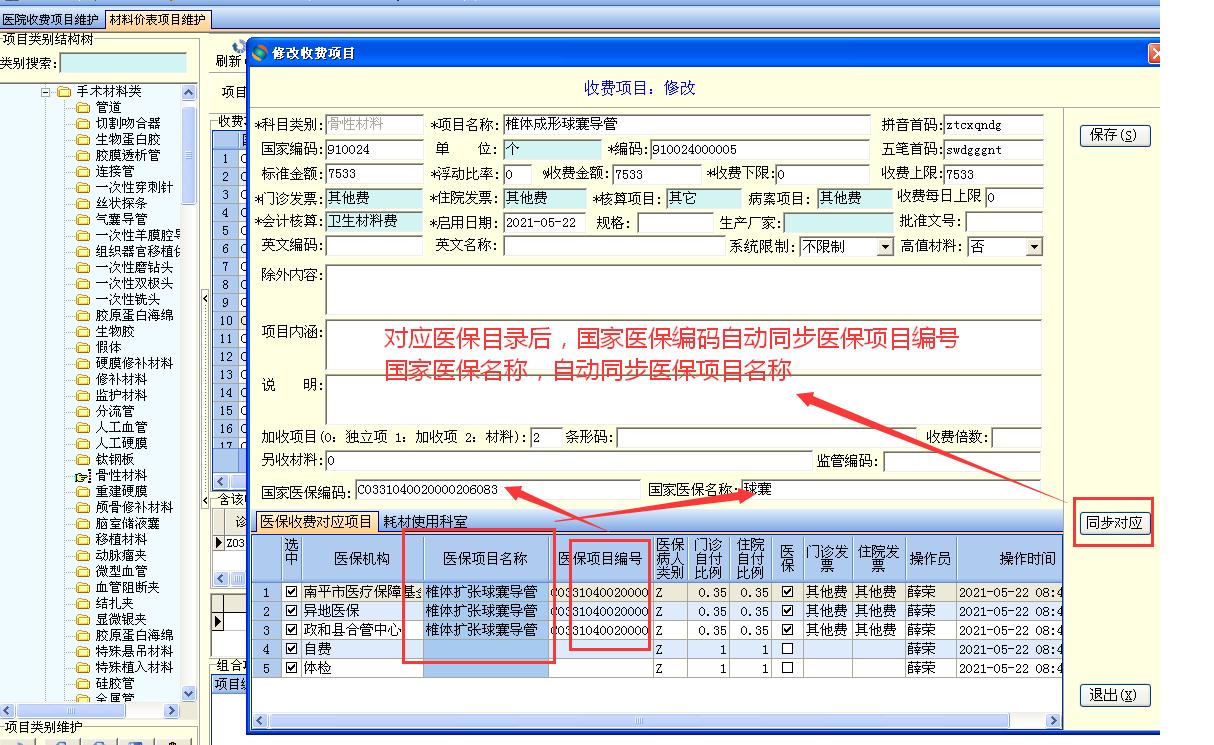Click the folder icon beside 生物蛋白胶
Screen dimensions: 1214x745
83,140
